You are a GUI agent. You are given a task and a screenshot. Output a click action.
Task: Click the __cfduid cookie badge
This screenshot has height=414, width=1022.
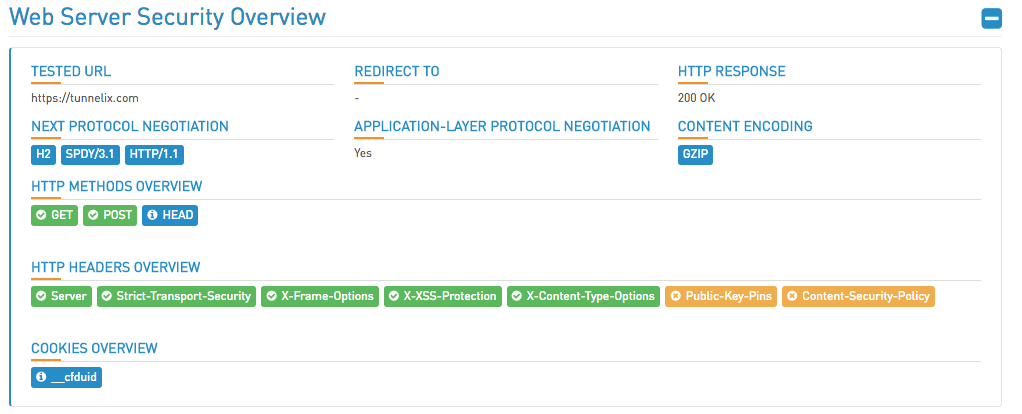[66, 377]
